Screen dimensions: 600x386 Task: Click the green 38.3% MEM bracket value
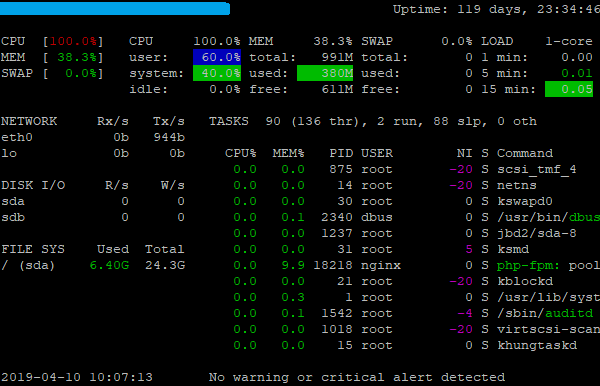(77, 57)
